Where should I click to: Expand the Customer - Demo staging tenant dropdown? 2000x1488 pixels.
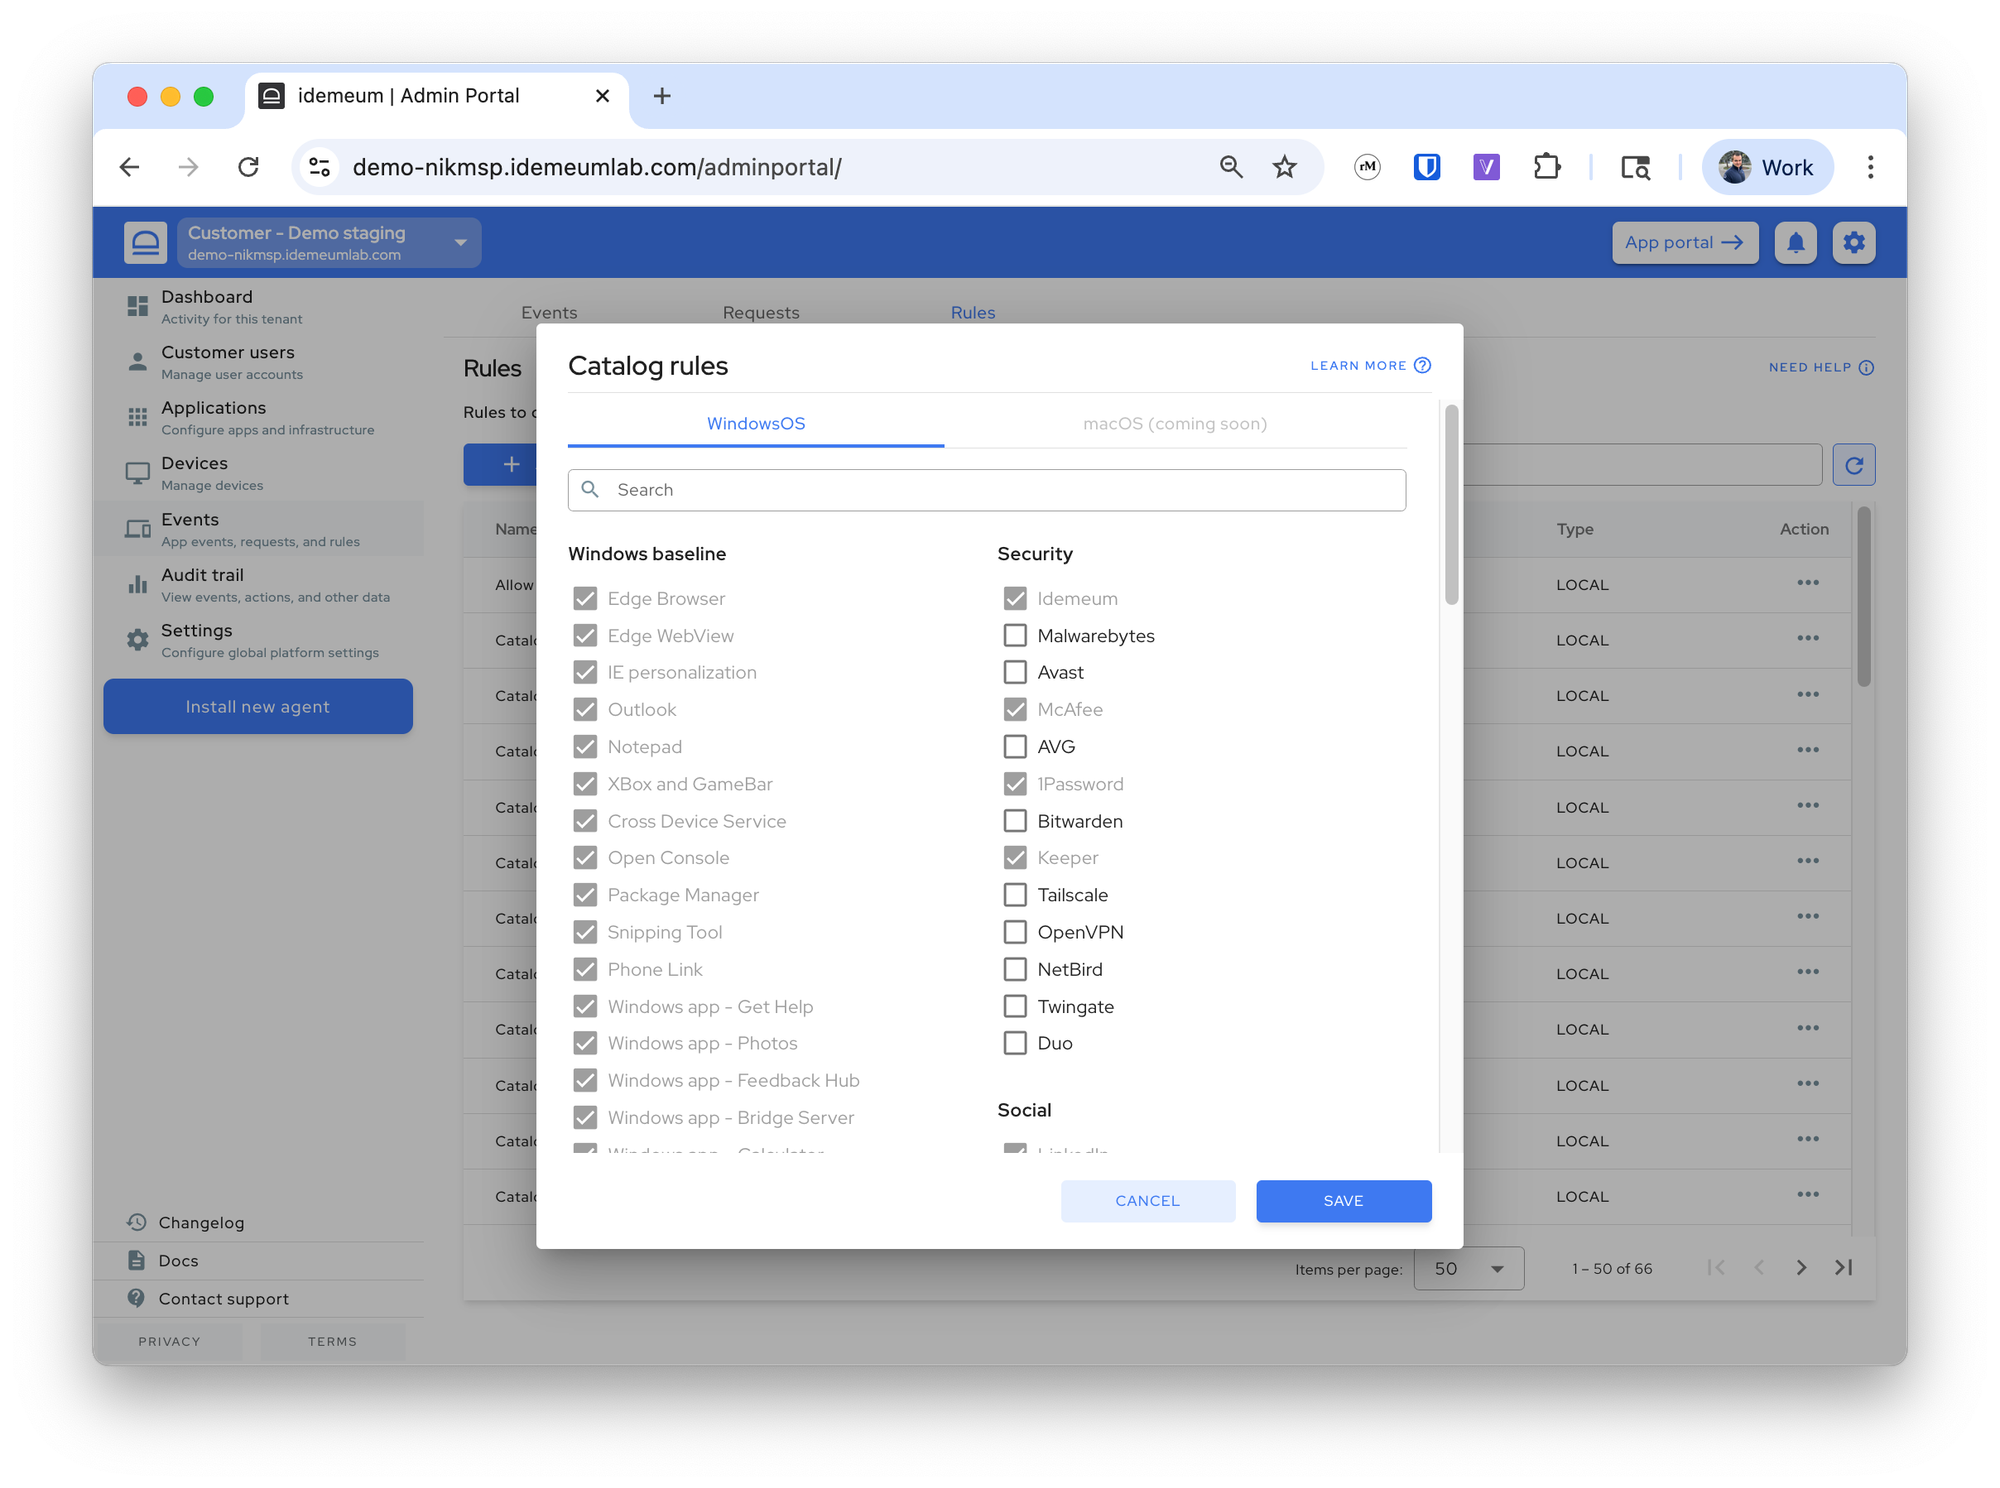[x=329, y=243]
